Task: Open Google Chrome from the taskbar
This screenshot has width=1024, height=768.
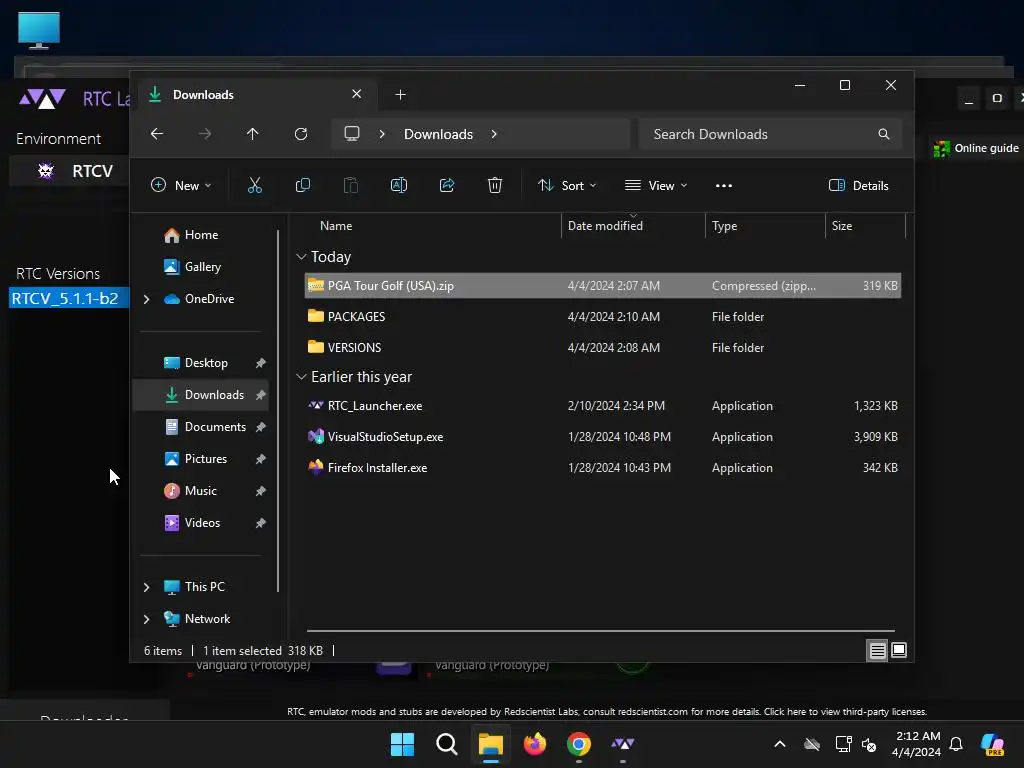Action: pos(579,744)
